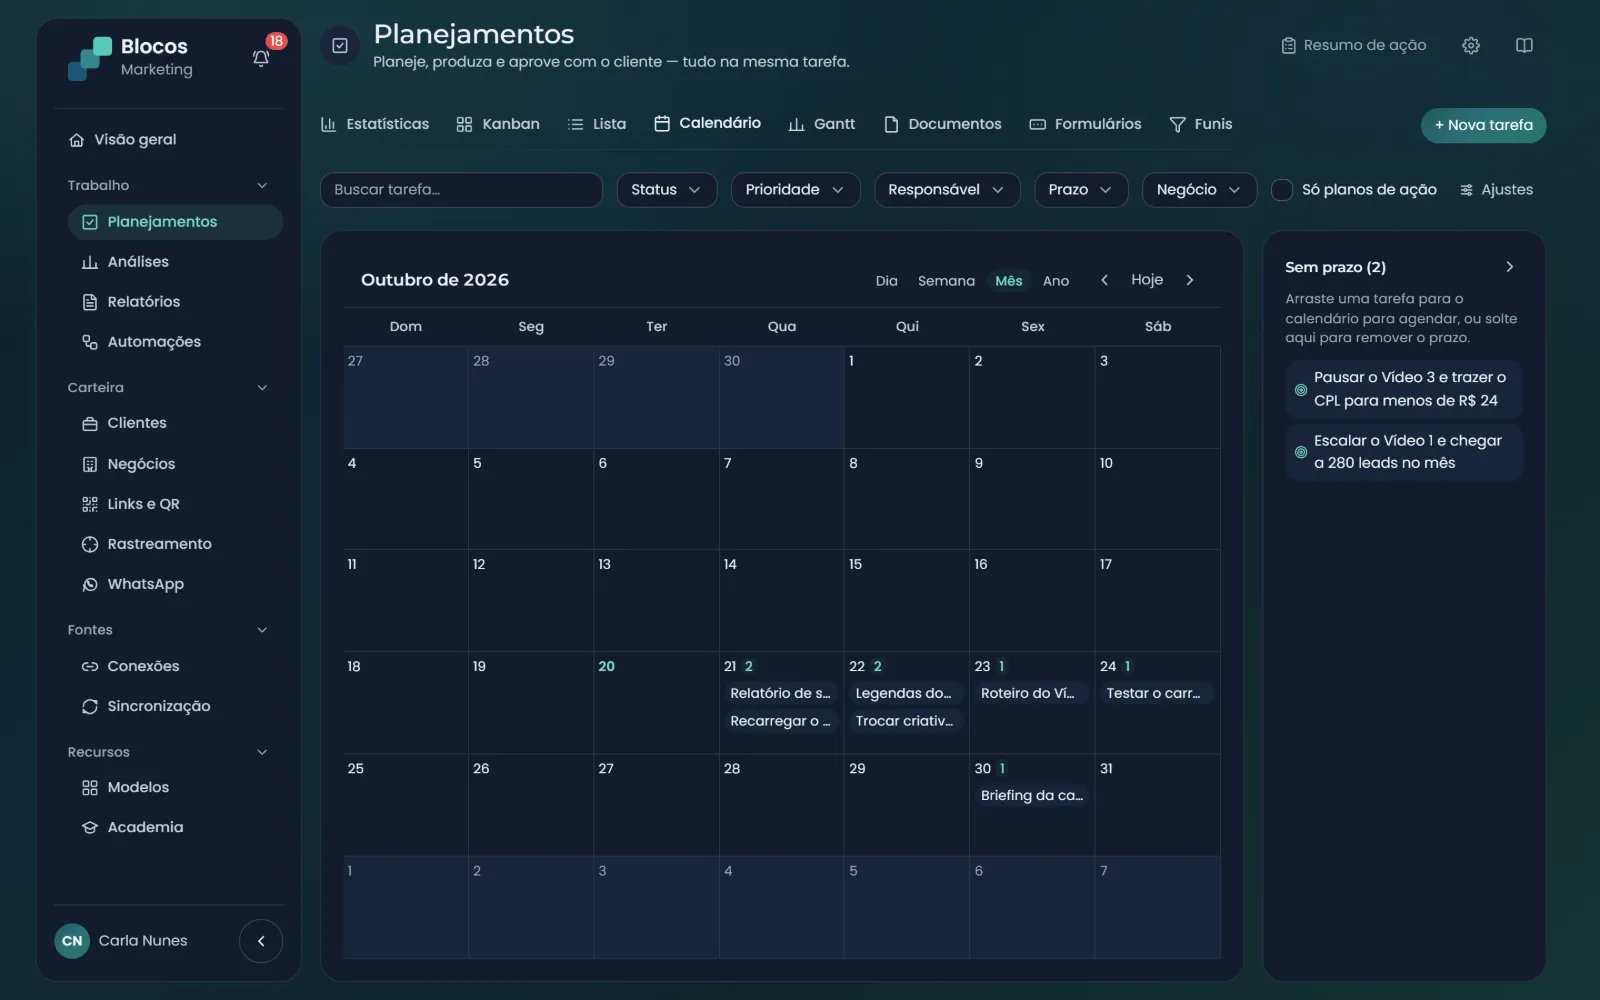The height and width of the screenshot is (1000, 1600).
Task: Click the book icon in header
Action: point(1524,45)
